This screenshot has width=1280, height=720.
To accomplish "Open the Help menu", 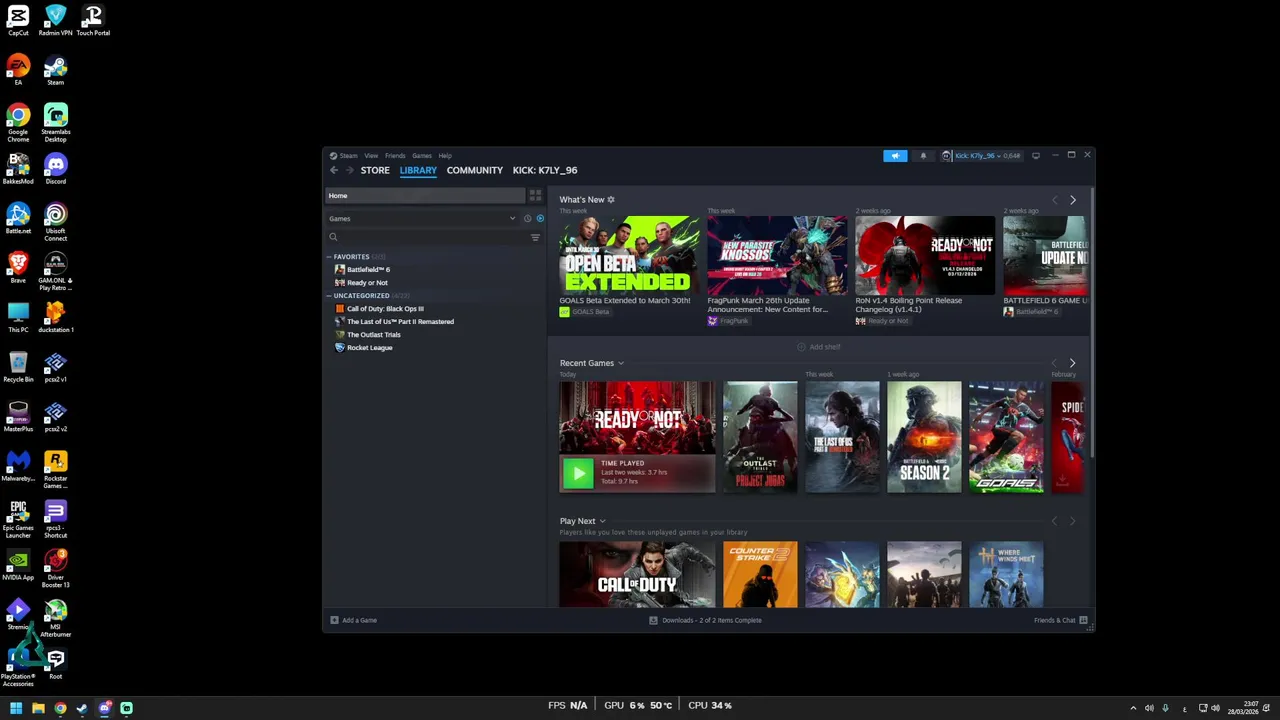I will [x=445, y=156].
